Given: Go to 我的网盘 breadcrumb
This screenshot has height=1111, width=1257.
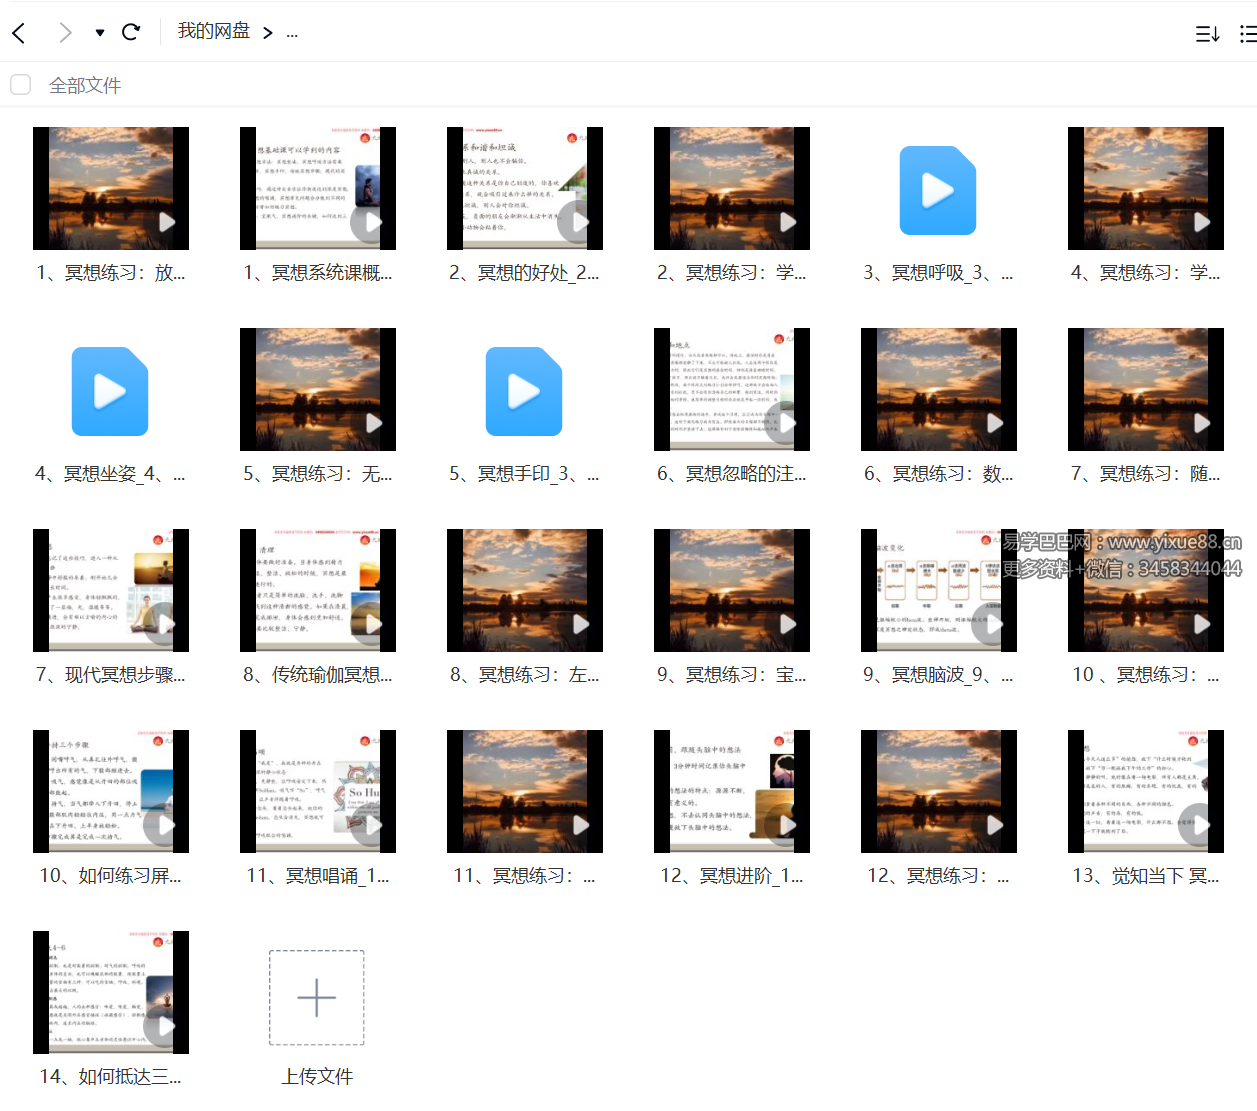Looking at the screenshot, I should [214, 32].
